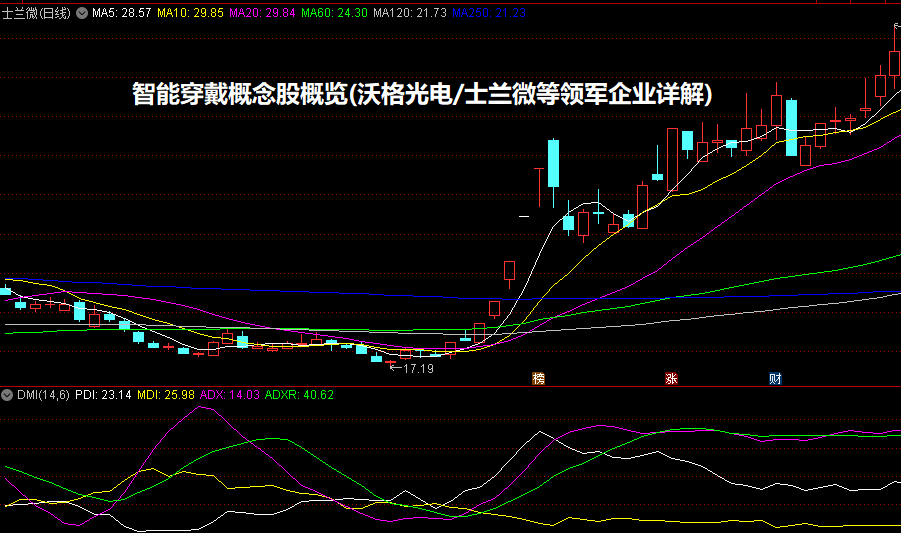901x533 pixels.
Task: Click the MA20: 29.84 label
Action: click(x=262, y=13)
